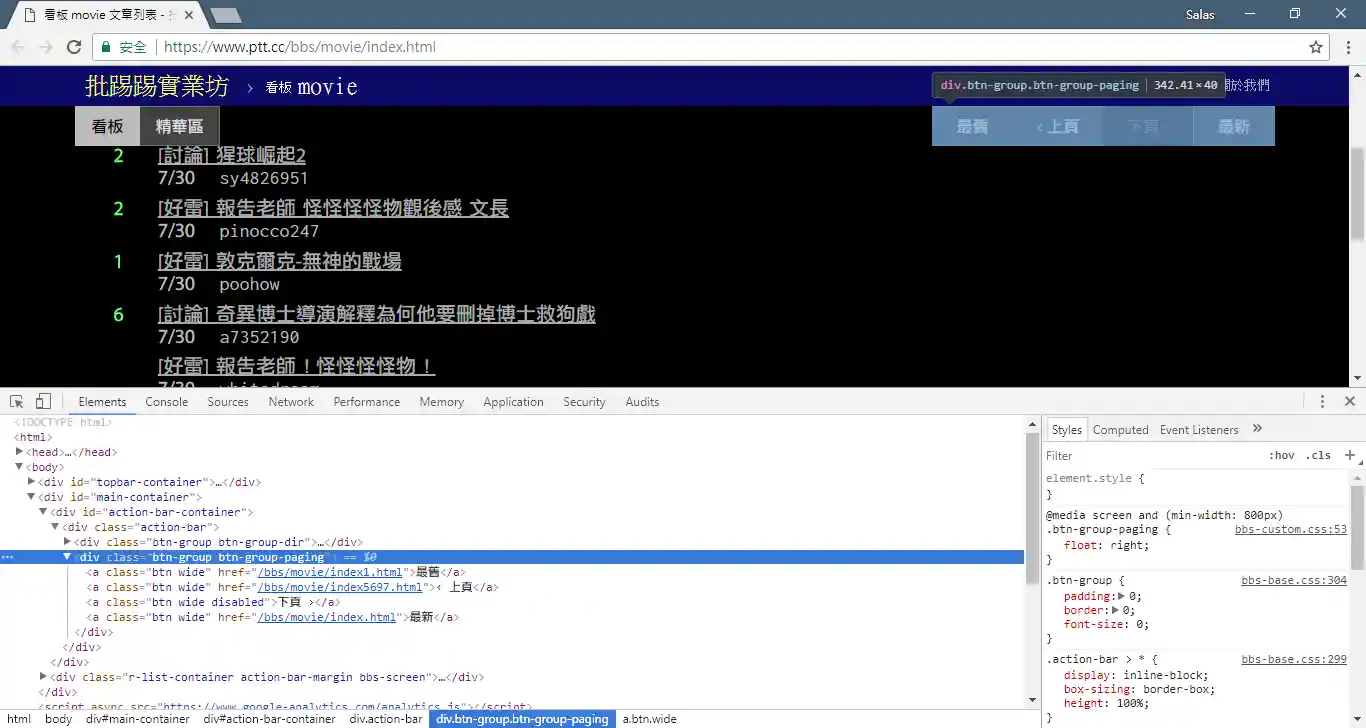The image size is (1366, 728).
Task: Select a.btn.wide in the breadcrumb bar
Action: coord(650,719)
